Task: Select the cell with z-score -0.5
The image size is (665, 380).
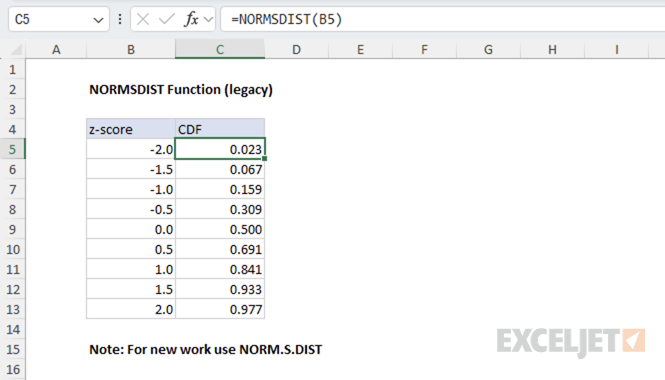Action: (131, 209)
